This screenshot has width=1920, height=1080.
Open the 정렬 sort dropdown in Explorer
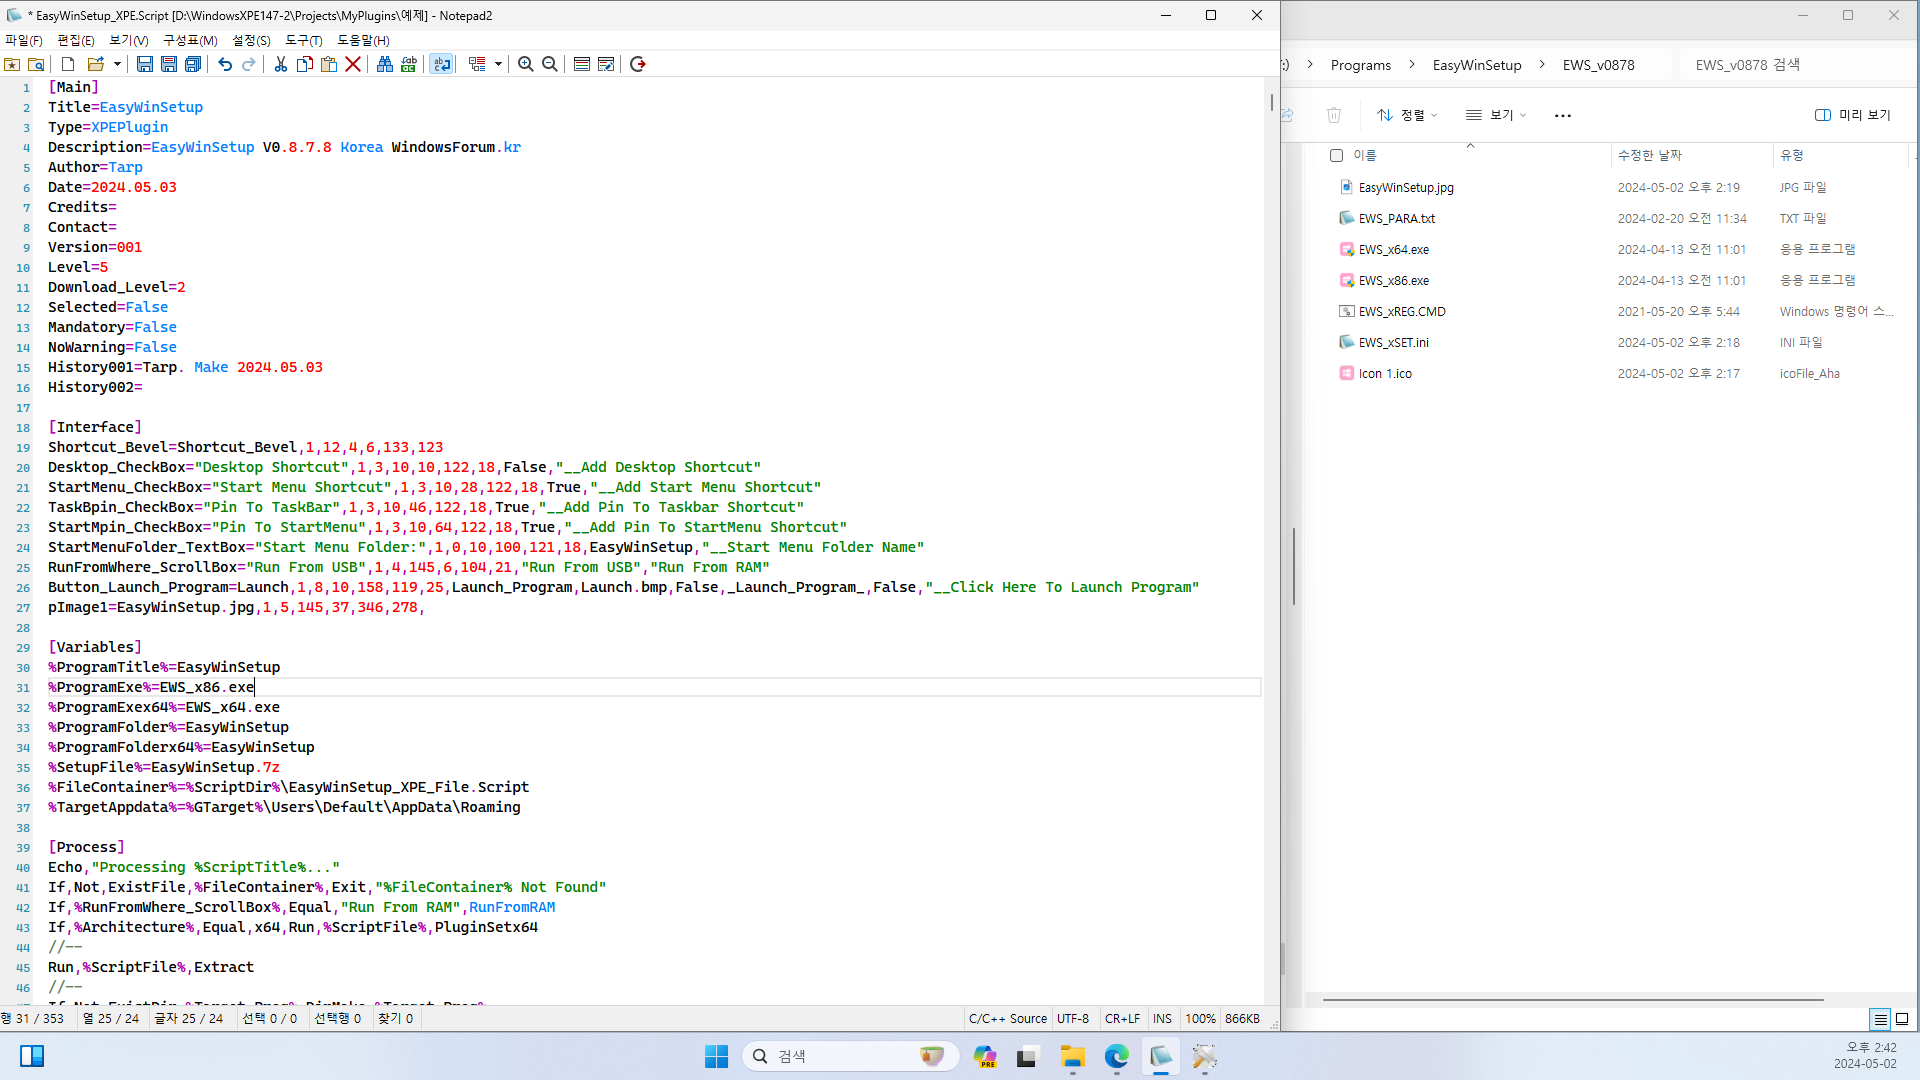click(x=1407, y=115)
